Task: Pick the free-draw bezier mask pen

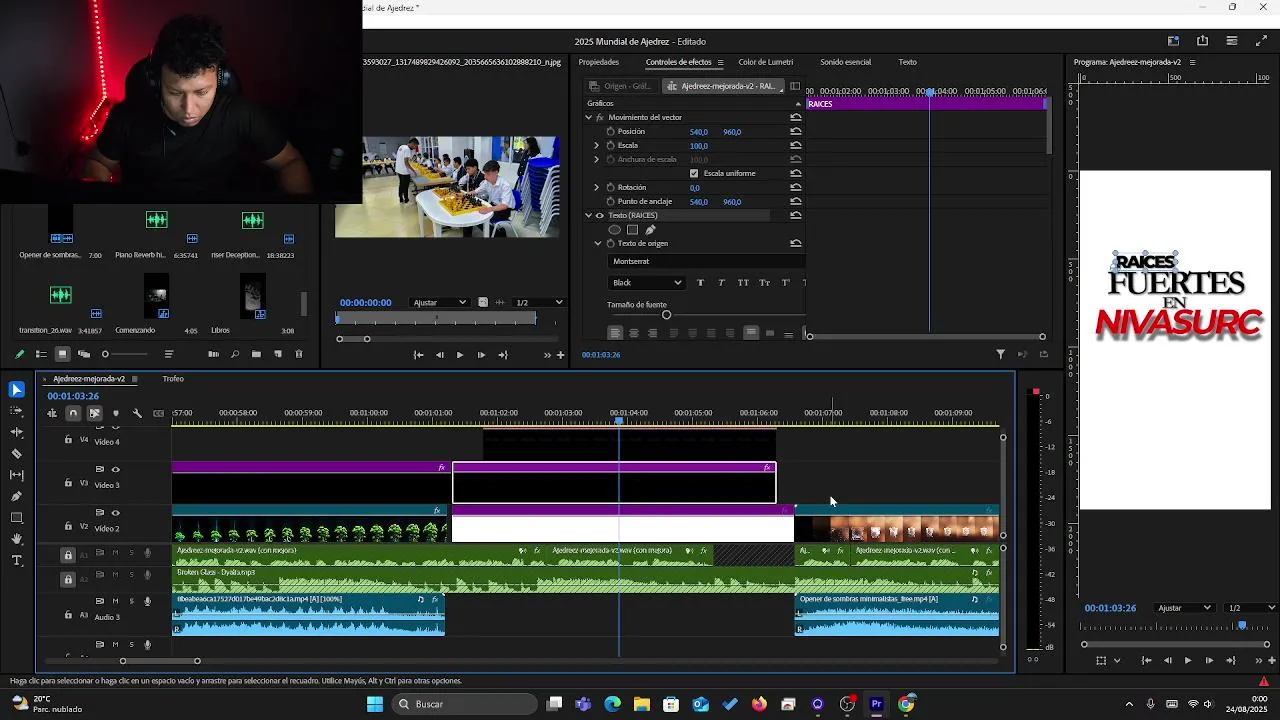Action: [650, 230]
